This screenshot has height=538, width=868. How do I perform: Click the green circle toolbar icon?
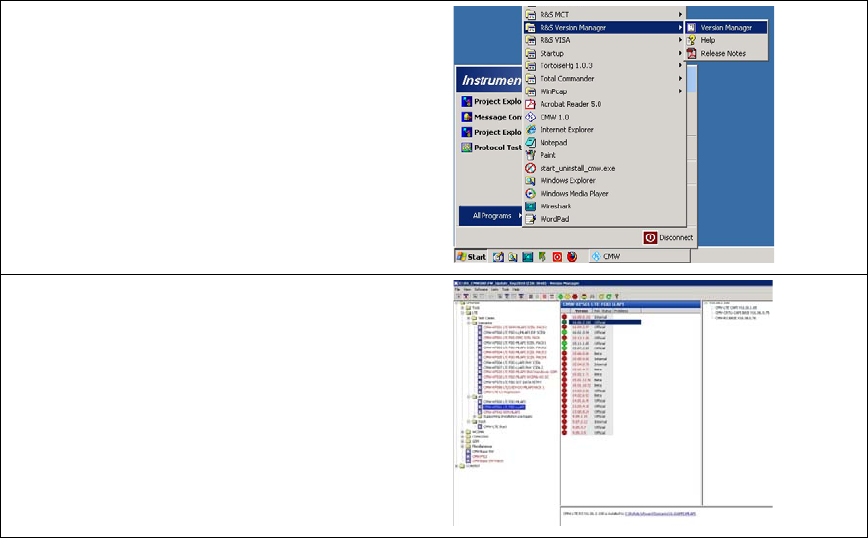[x=560, y=297]
